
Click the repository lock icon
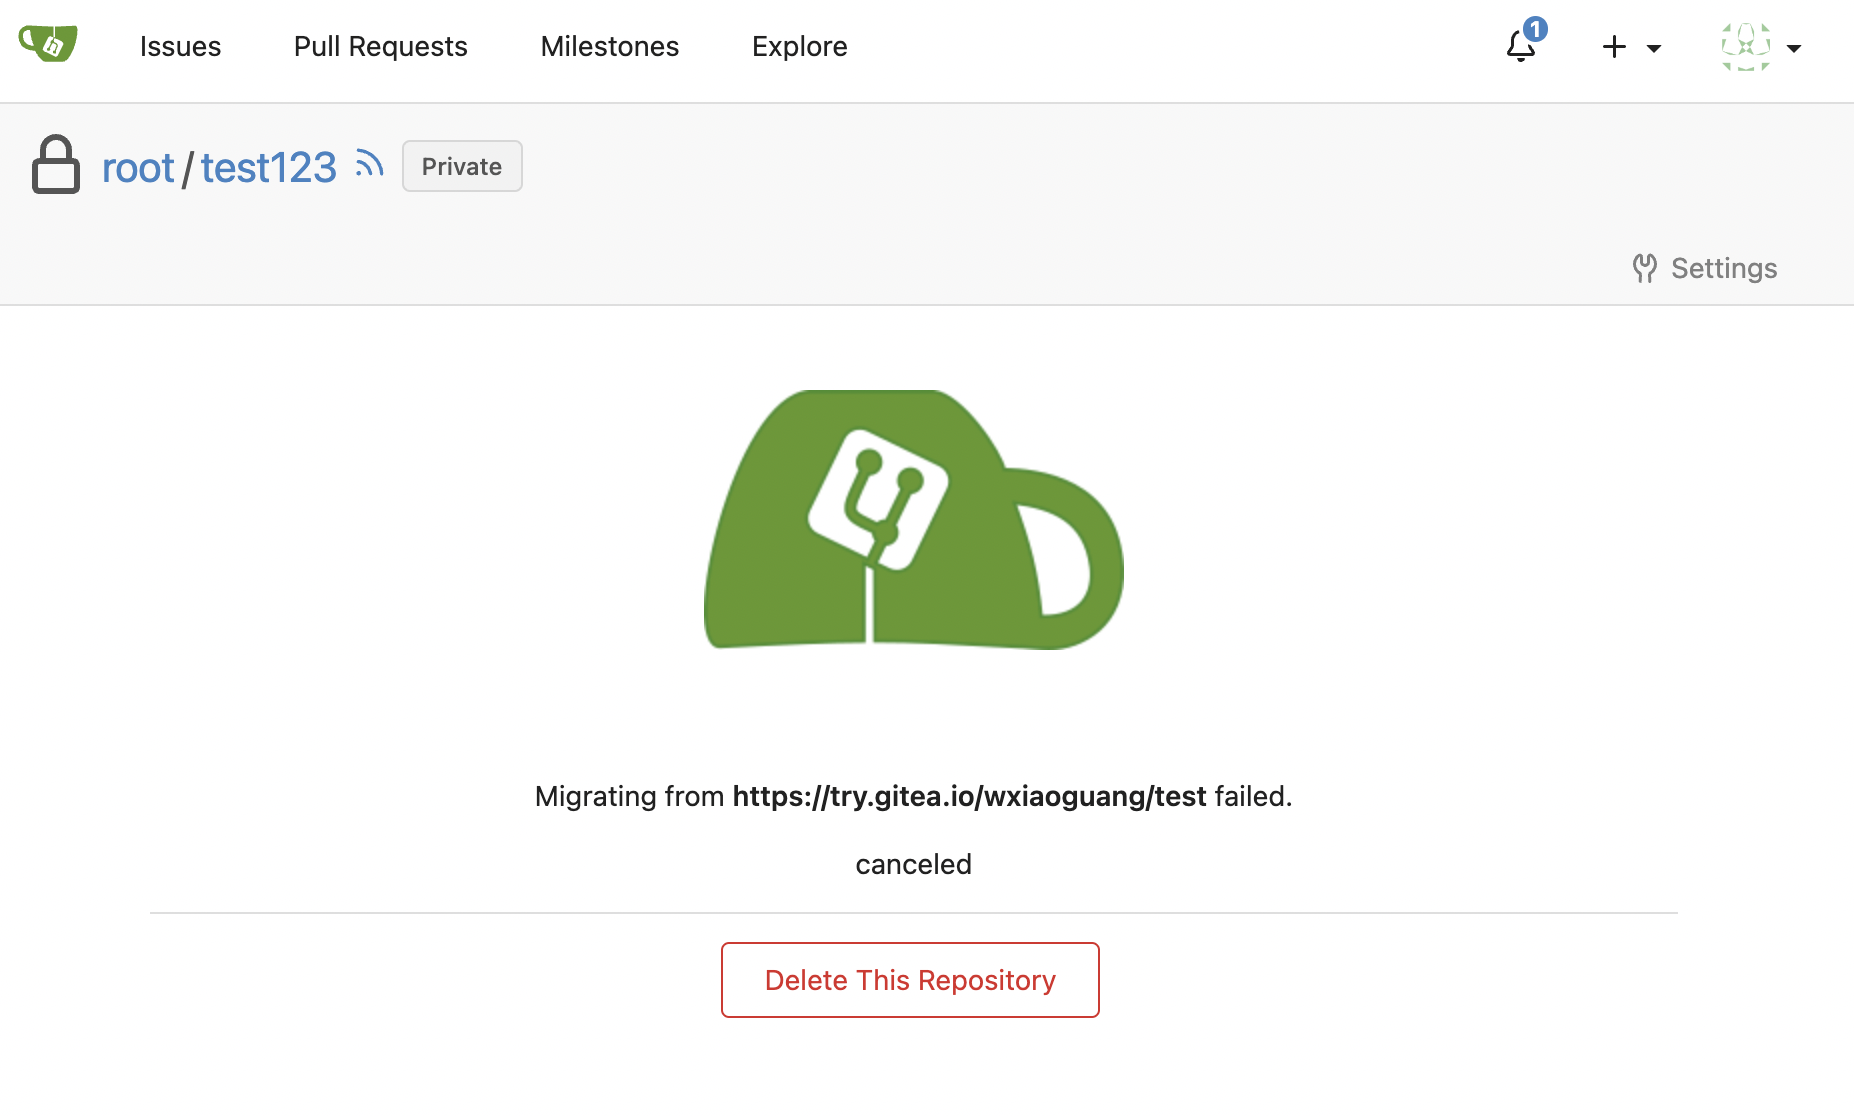(x=56, y=164)
